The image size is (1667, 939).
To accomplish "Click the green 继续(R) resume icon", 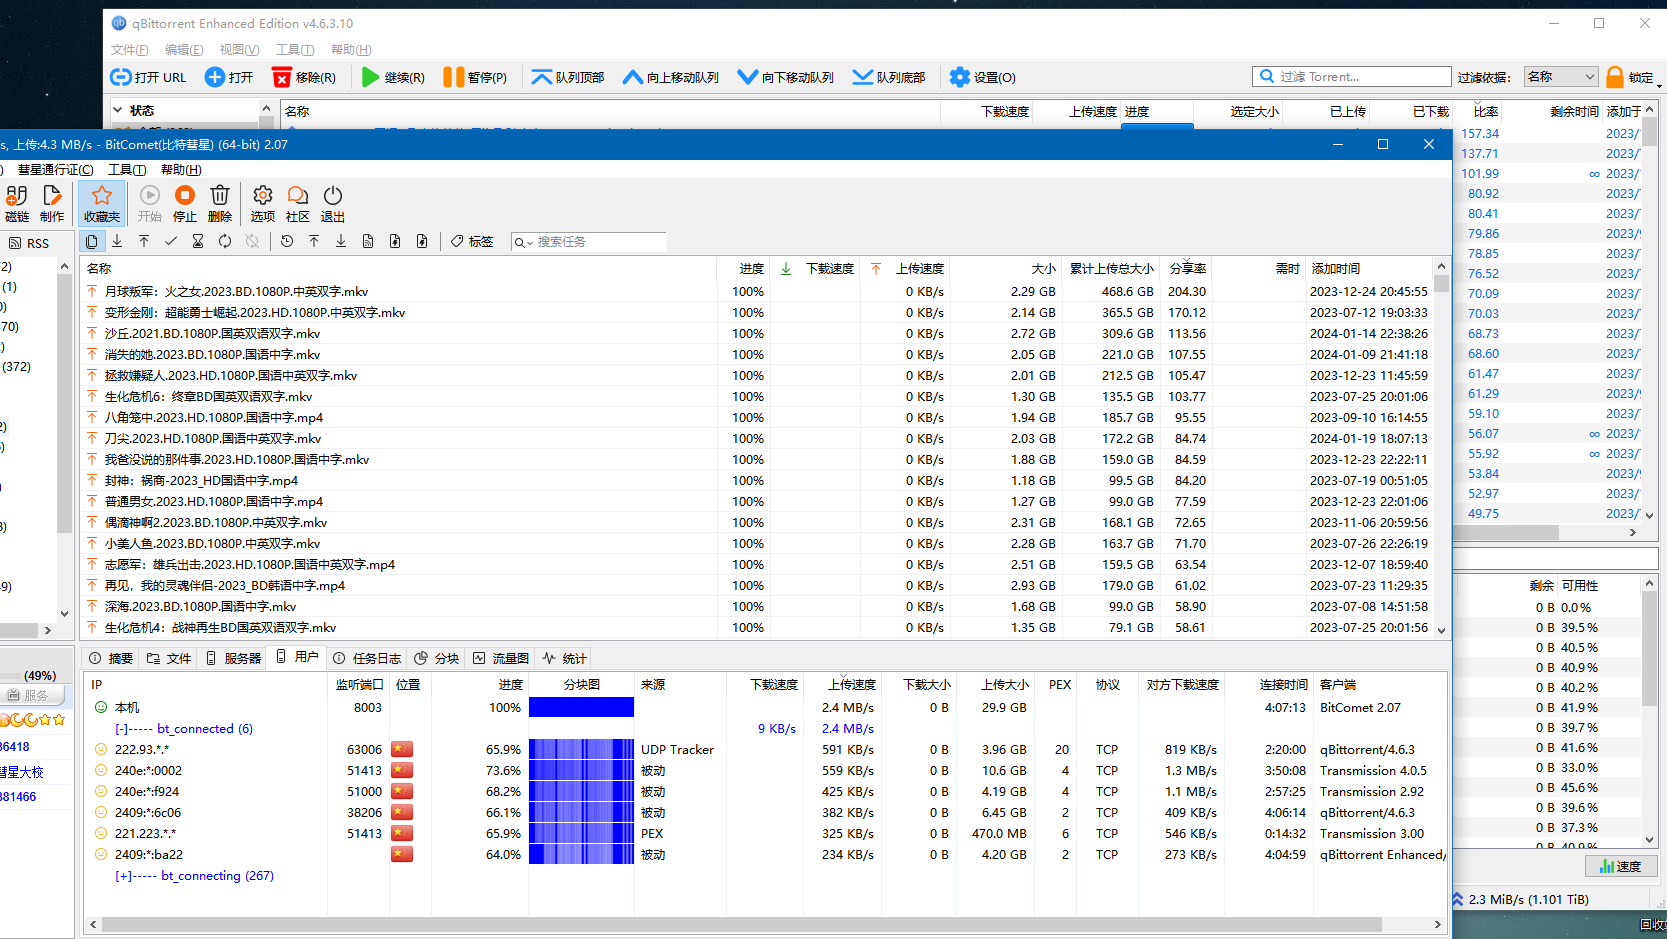I will [393, 77].
